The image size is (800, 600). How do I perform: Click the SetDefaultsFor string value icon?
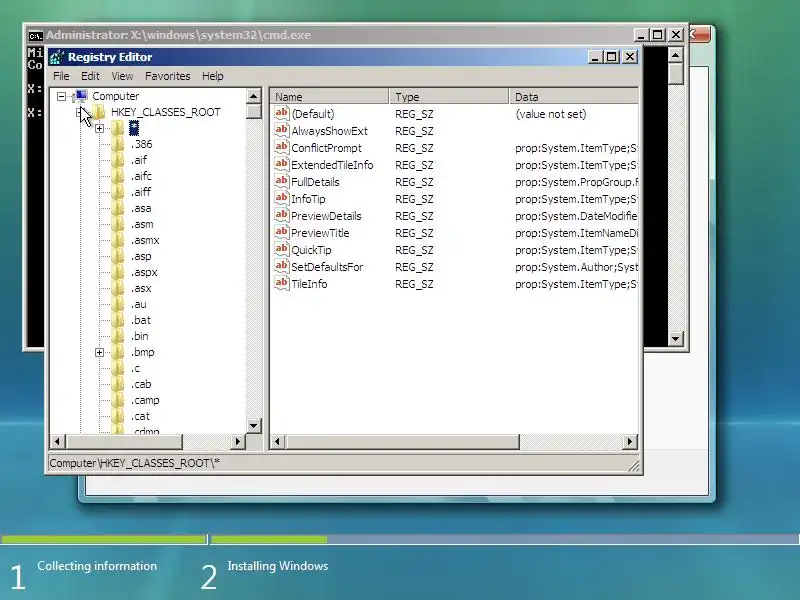coord(282,266)
